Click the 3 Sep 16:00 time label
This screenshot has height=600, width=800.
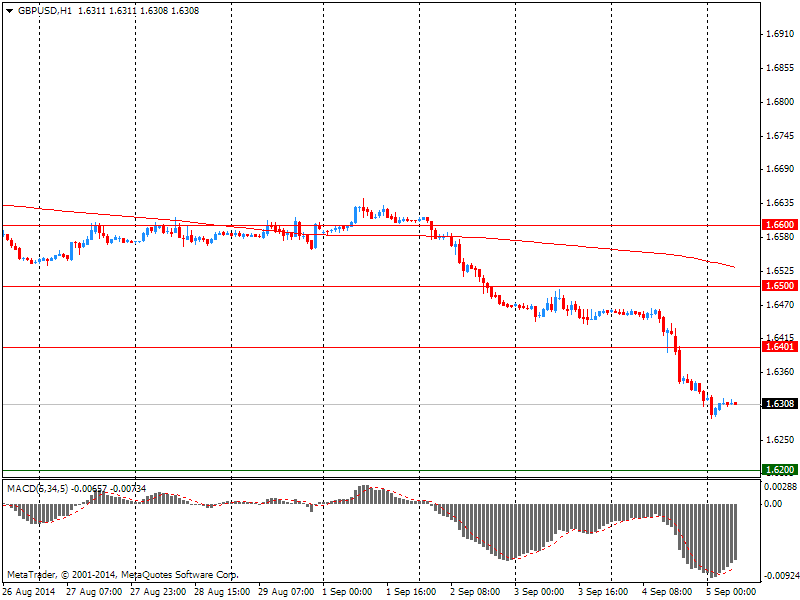604,592
